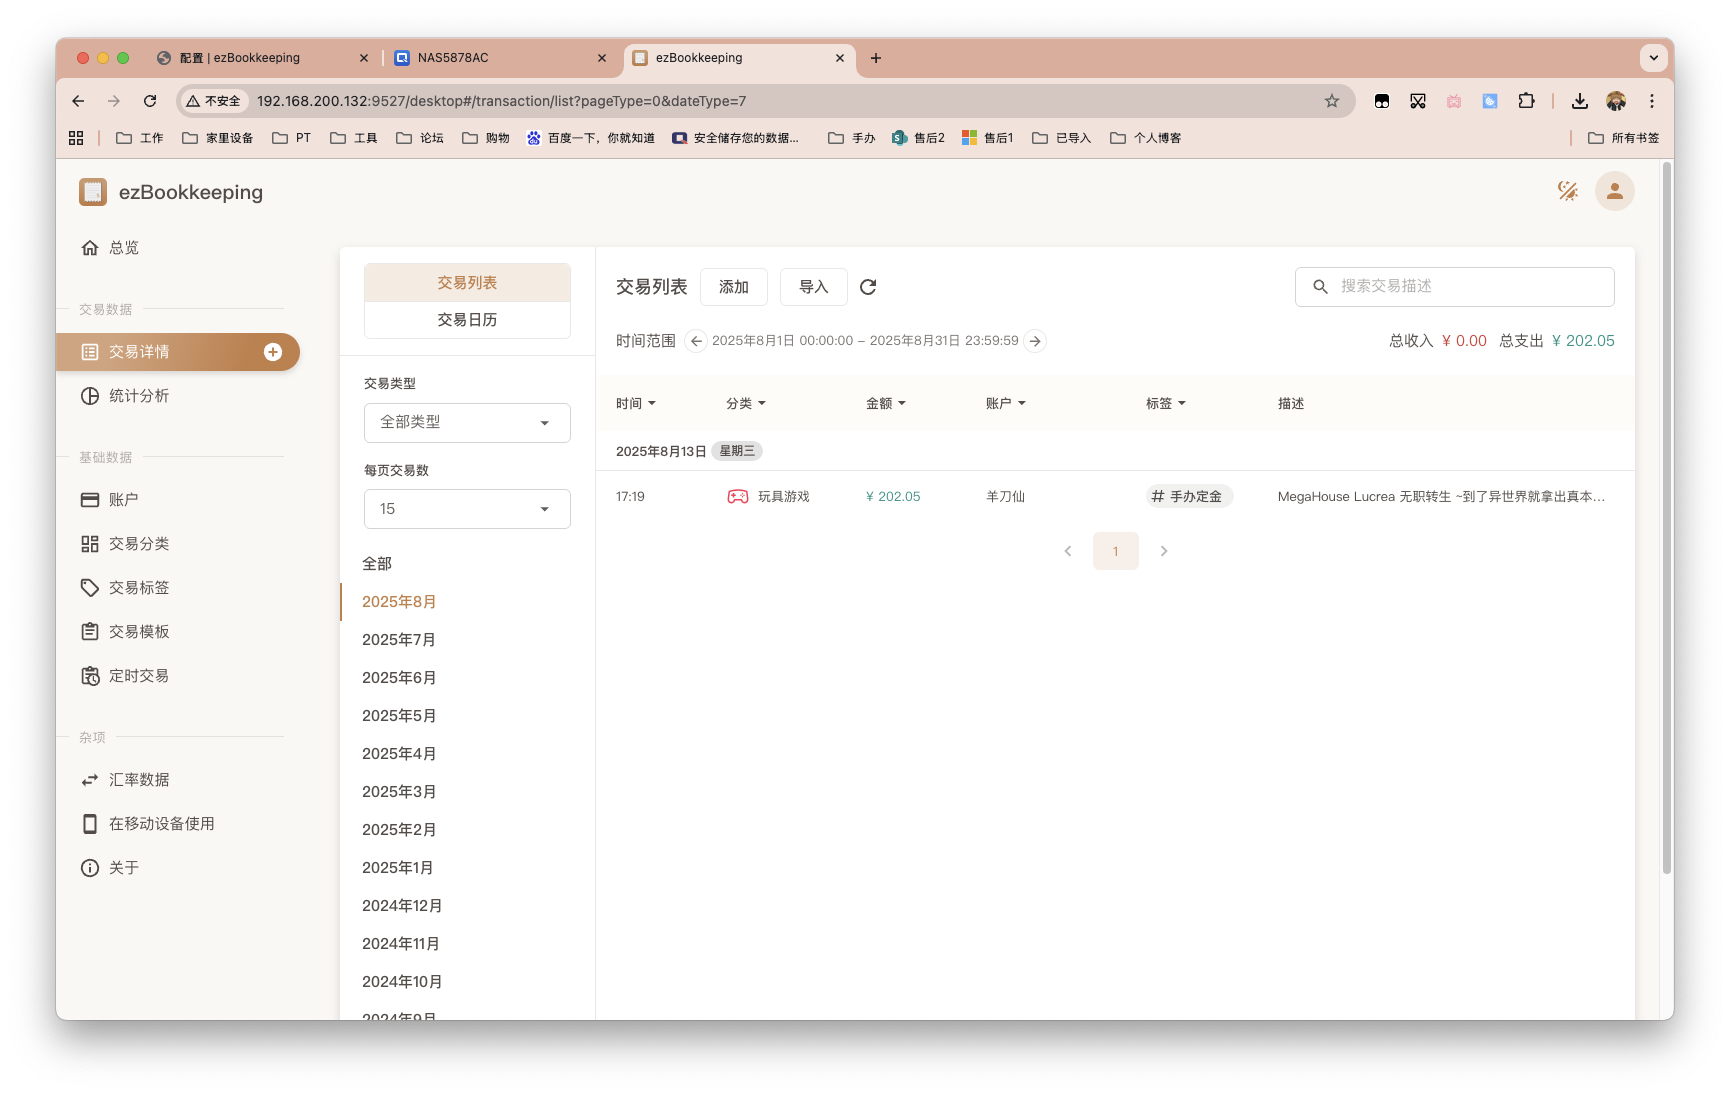The height and width of the screenshot is (1094, 1730).
Task: Select the 定时交易 scheduled transactions icon
Action: (90, 675)
